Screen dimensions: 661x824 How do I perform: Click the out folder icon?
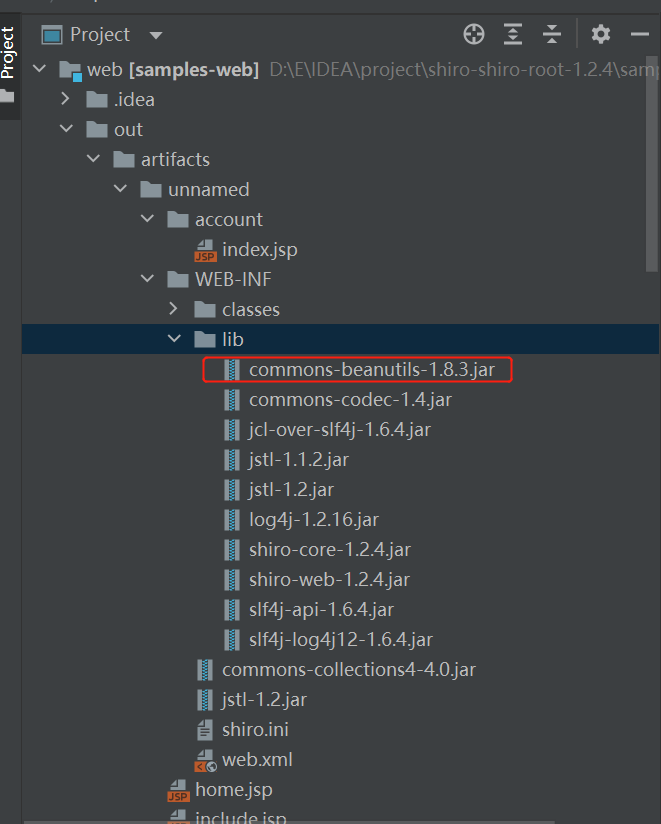[97, 129]
